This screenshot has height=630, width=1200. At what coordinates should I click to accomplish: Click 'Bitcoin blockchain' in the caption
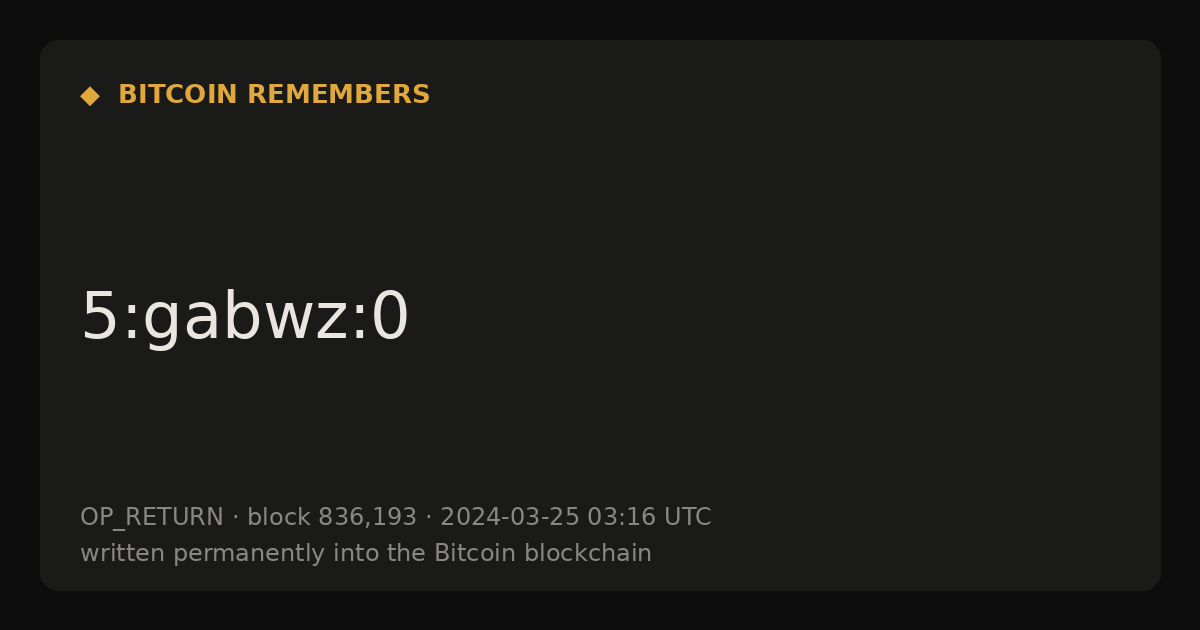tap(543, 553)
